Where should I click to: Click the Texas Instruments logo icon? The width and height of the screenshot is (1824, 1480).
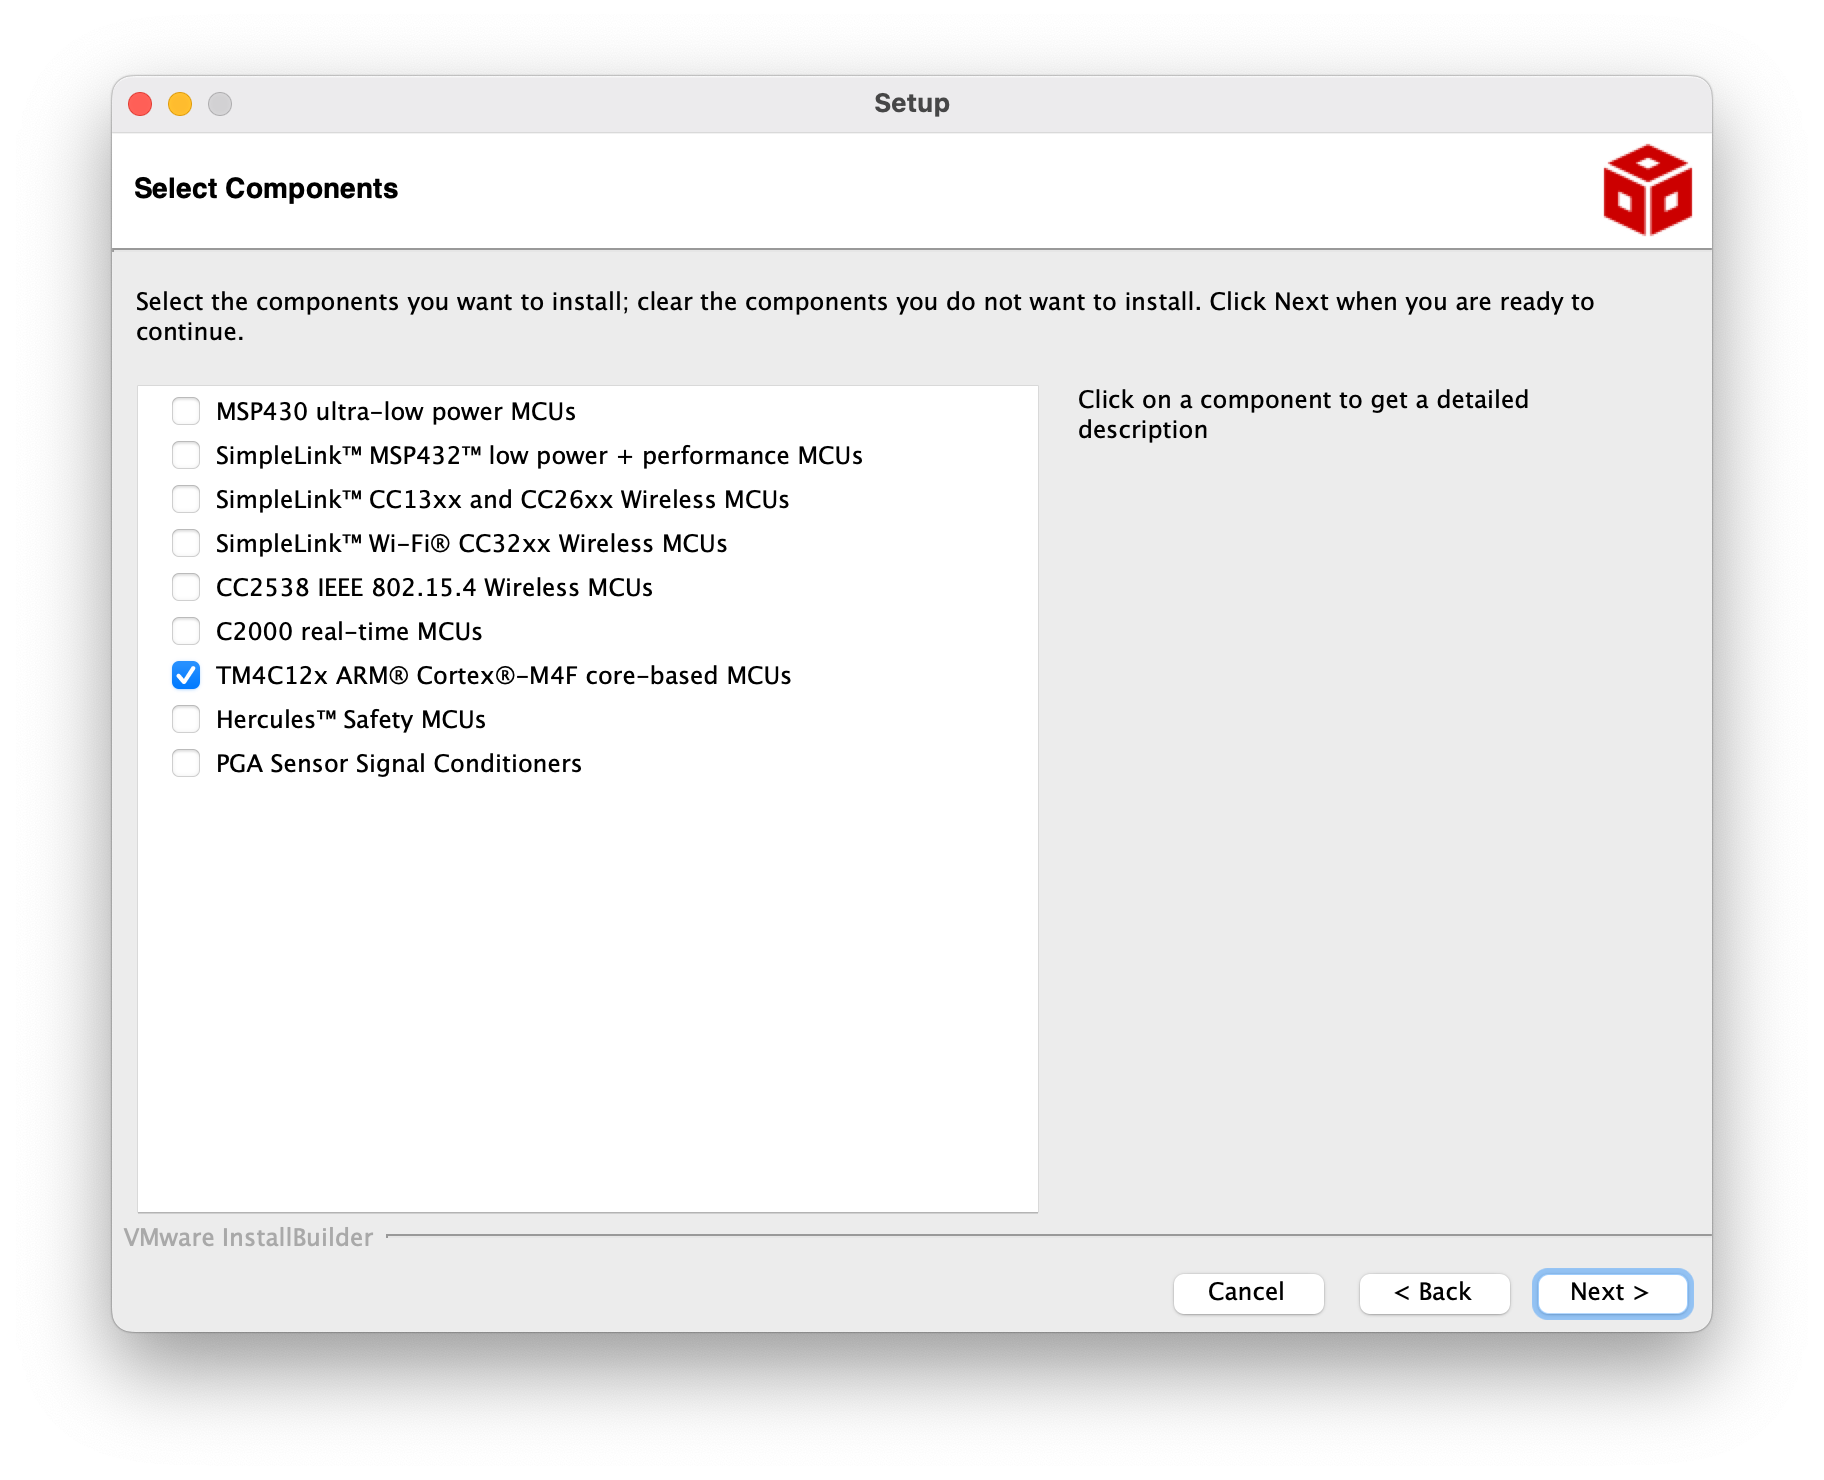(1646, 191)
